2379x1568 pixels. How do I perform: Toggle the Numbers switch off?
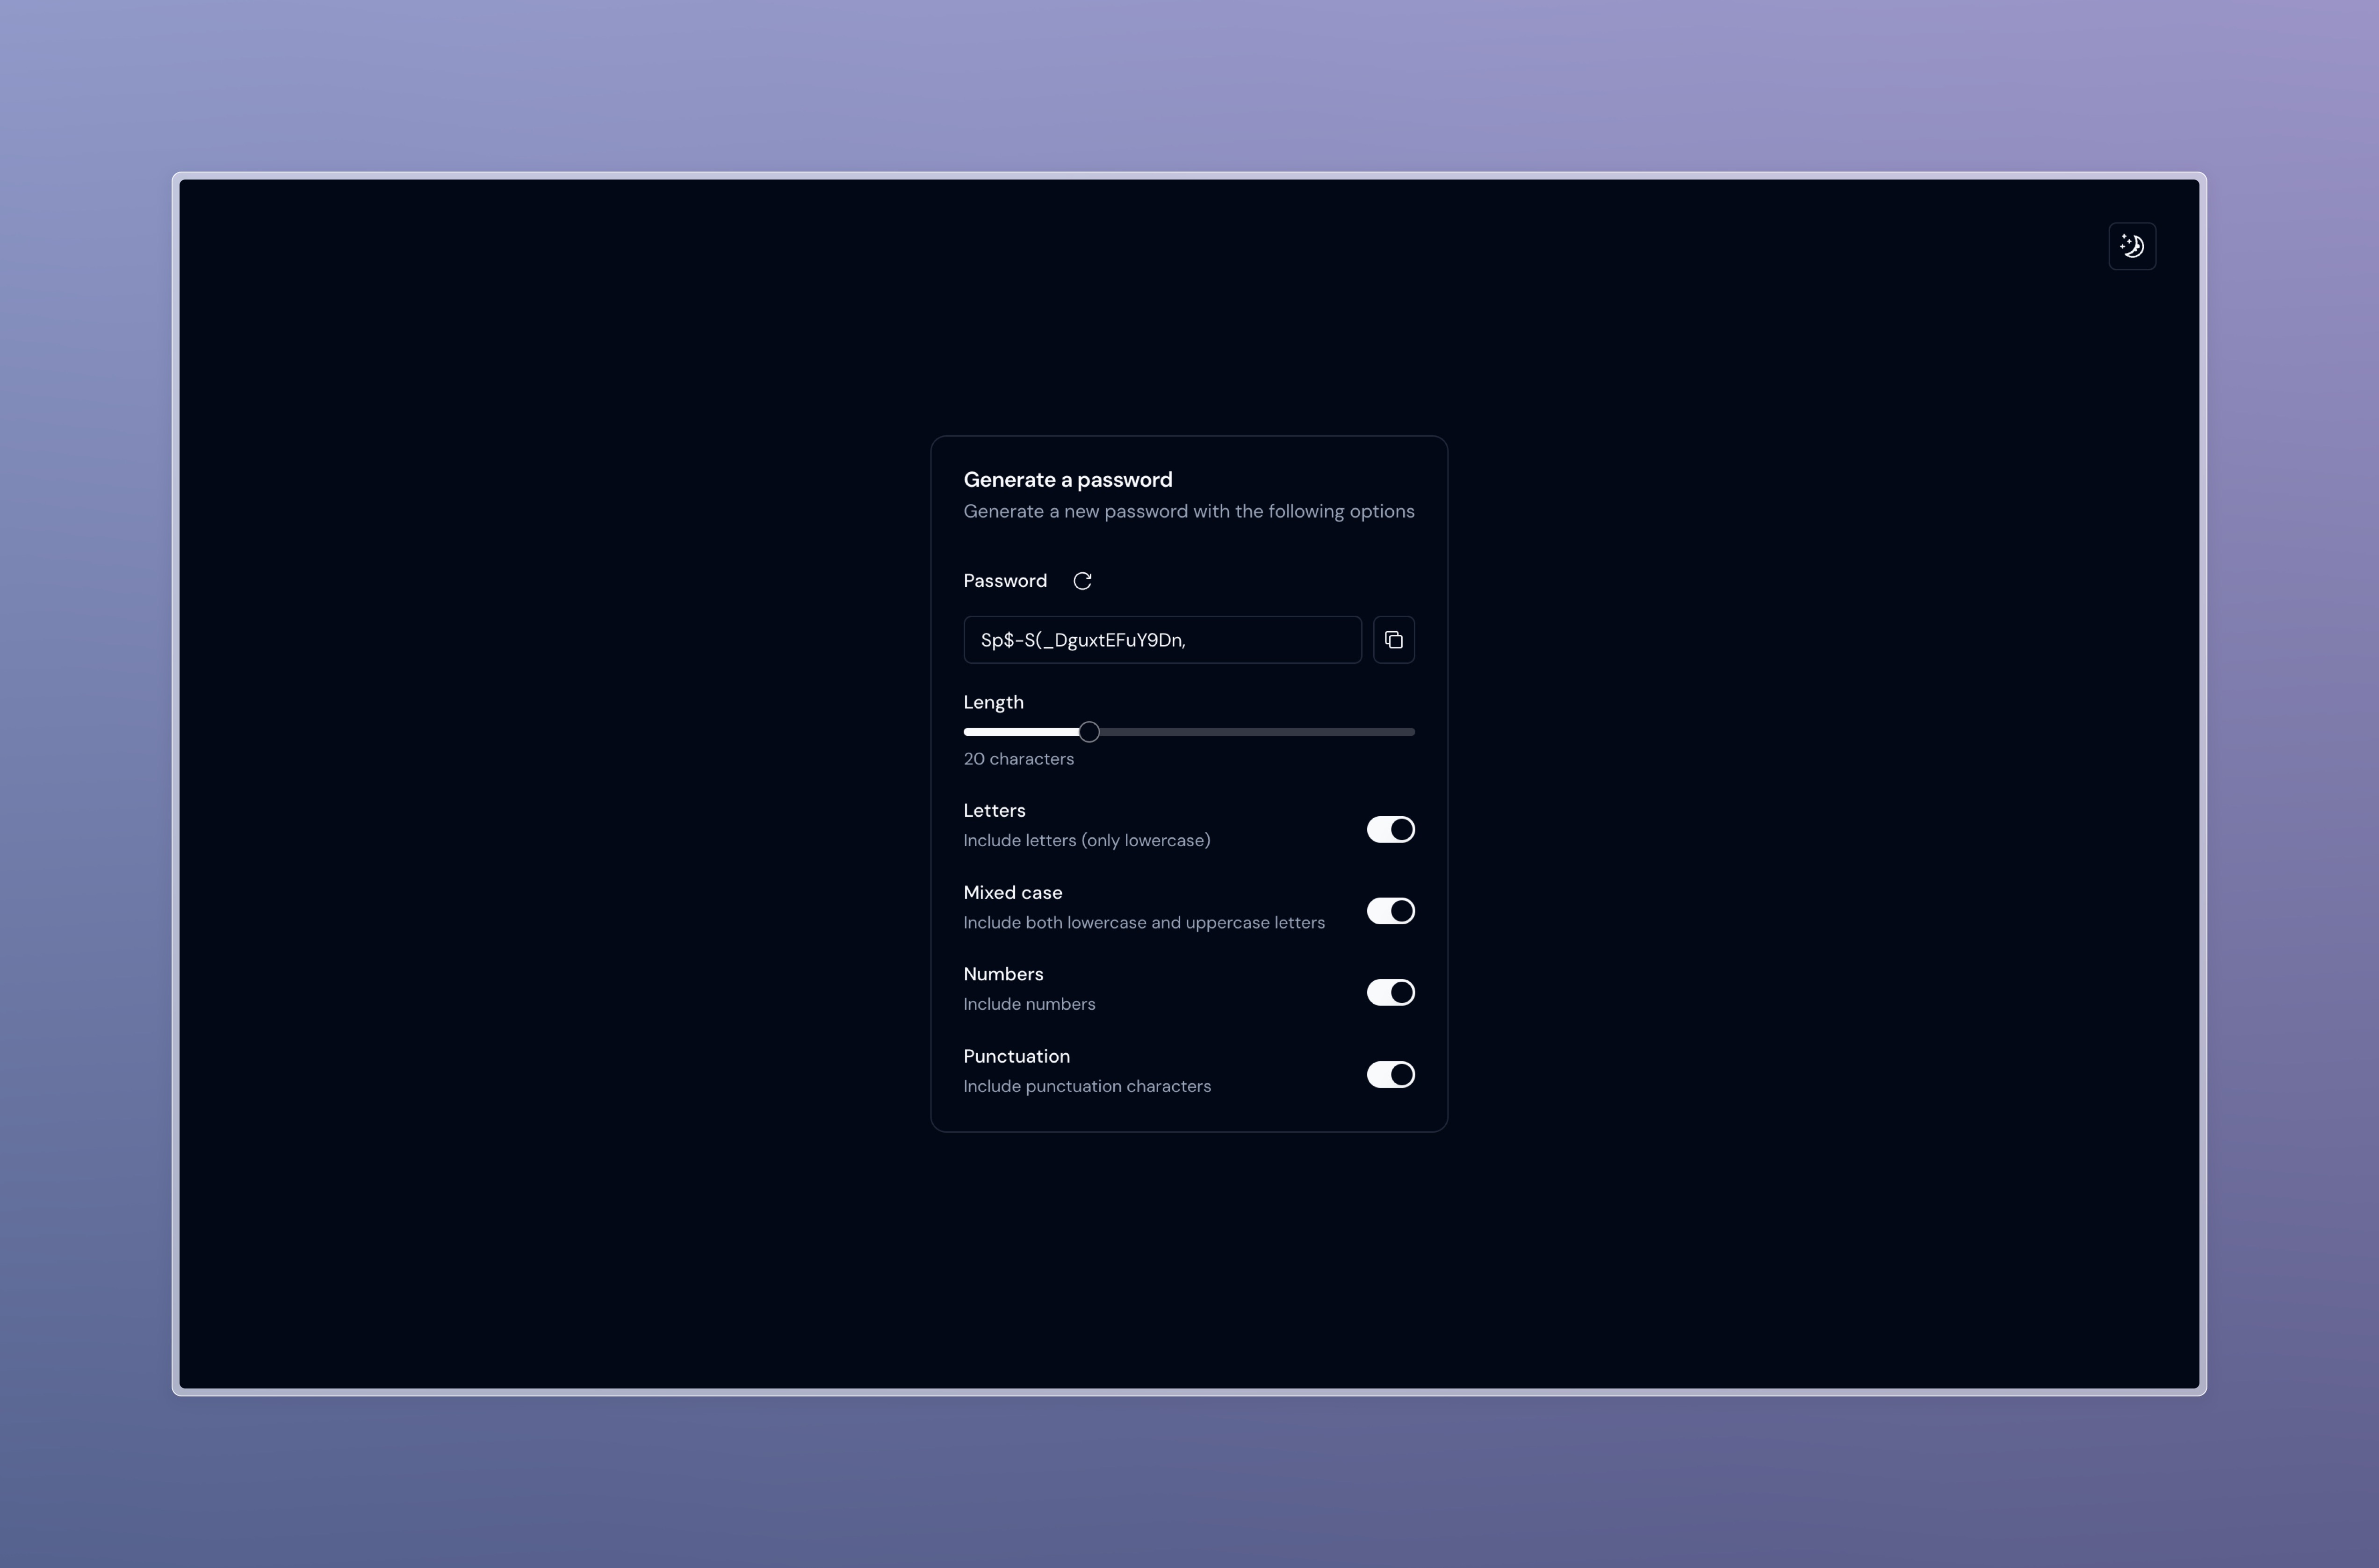click(x=1390, y=992)
